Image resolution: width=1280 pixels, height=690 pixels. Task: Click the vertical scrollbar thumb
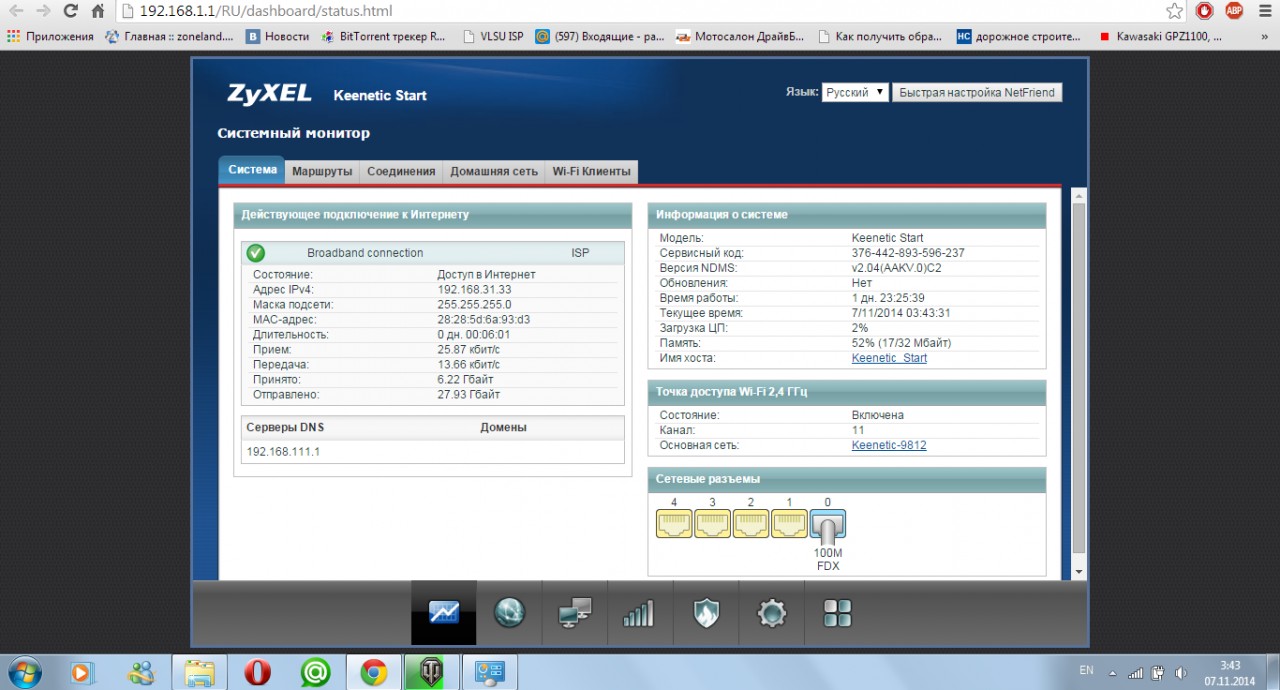coord(1078,378)
